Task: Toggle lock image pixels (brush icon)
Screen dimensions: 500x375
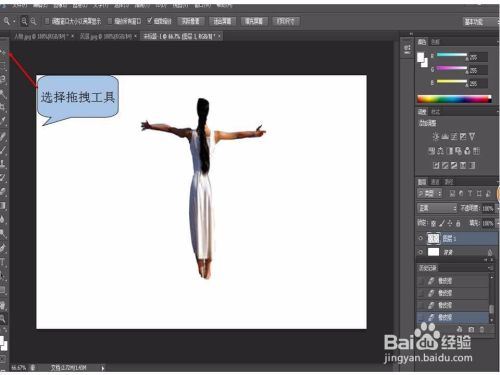Action: click(x=442, y=223)
